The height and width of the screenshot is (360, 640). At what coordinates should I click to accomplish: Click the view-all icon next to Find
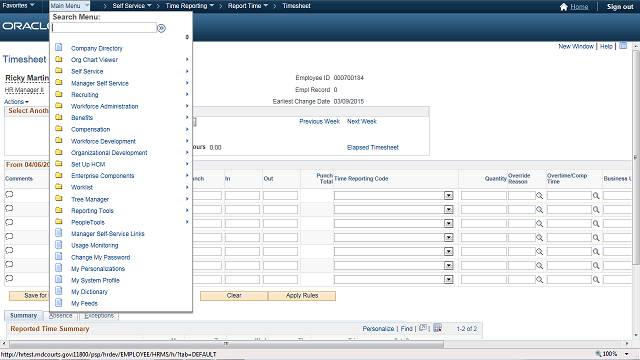pos(423,328)
